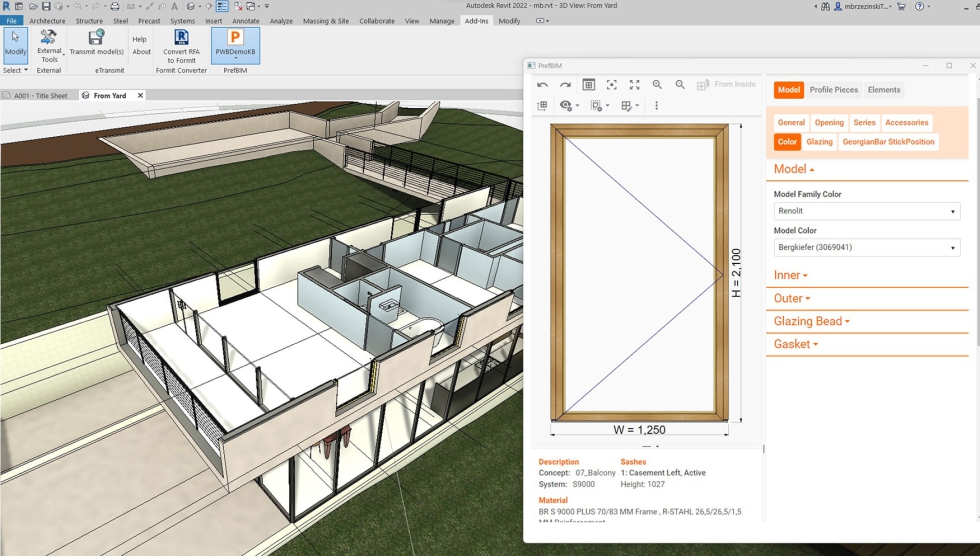Click the undo arrow in PrefBIM toolbar
The image size is (980, 556).
542,85
